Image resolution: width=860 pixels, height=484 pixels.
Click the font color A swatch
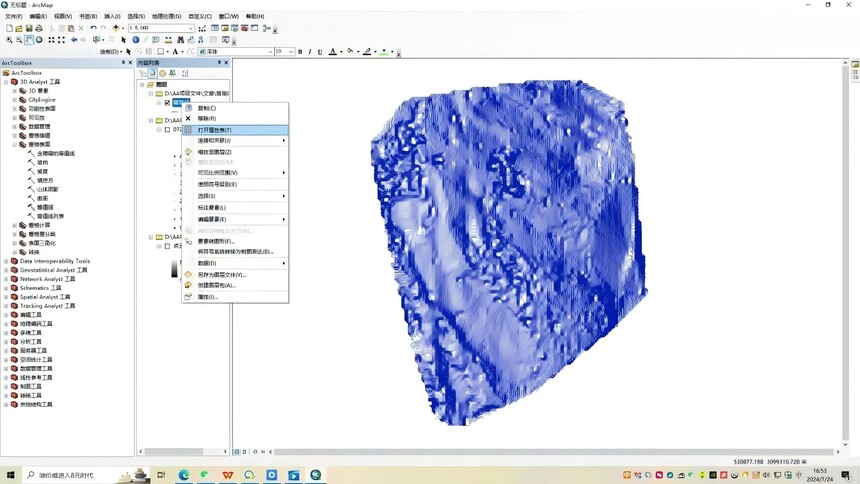point(332,52)
